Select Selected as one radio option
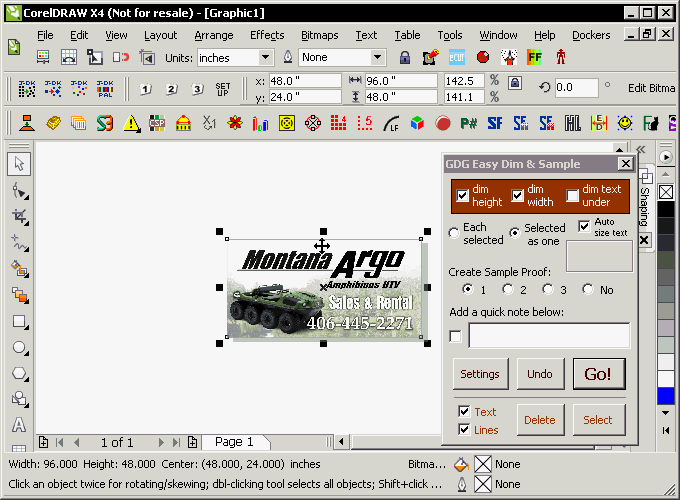 pyautogui.click(x=515, y=233)
